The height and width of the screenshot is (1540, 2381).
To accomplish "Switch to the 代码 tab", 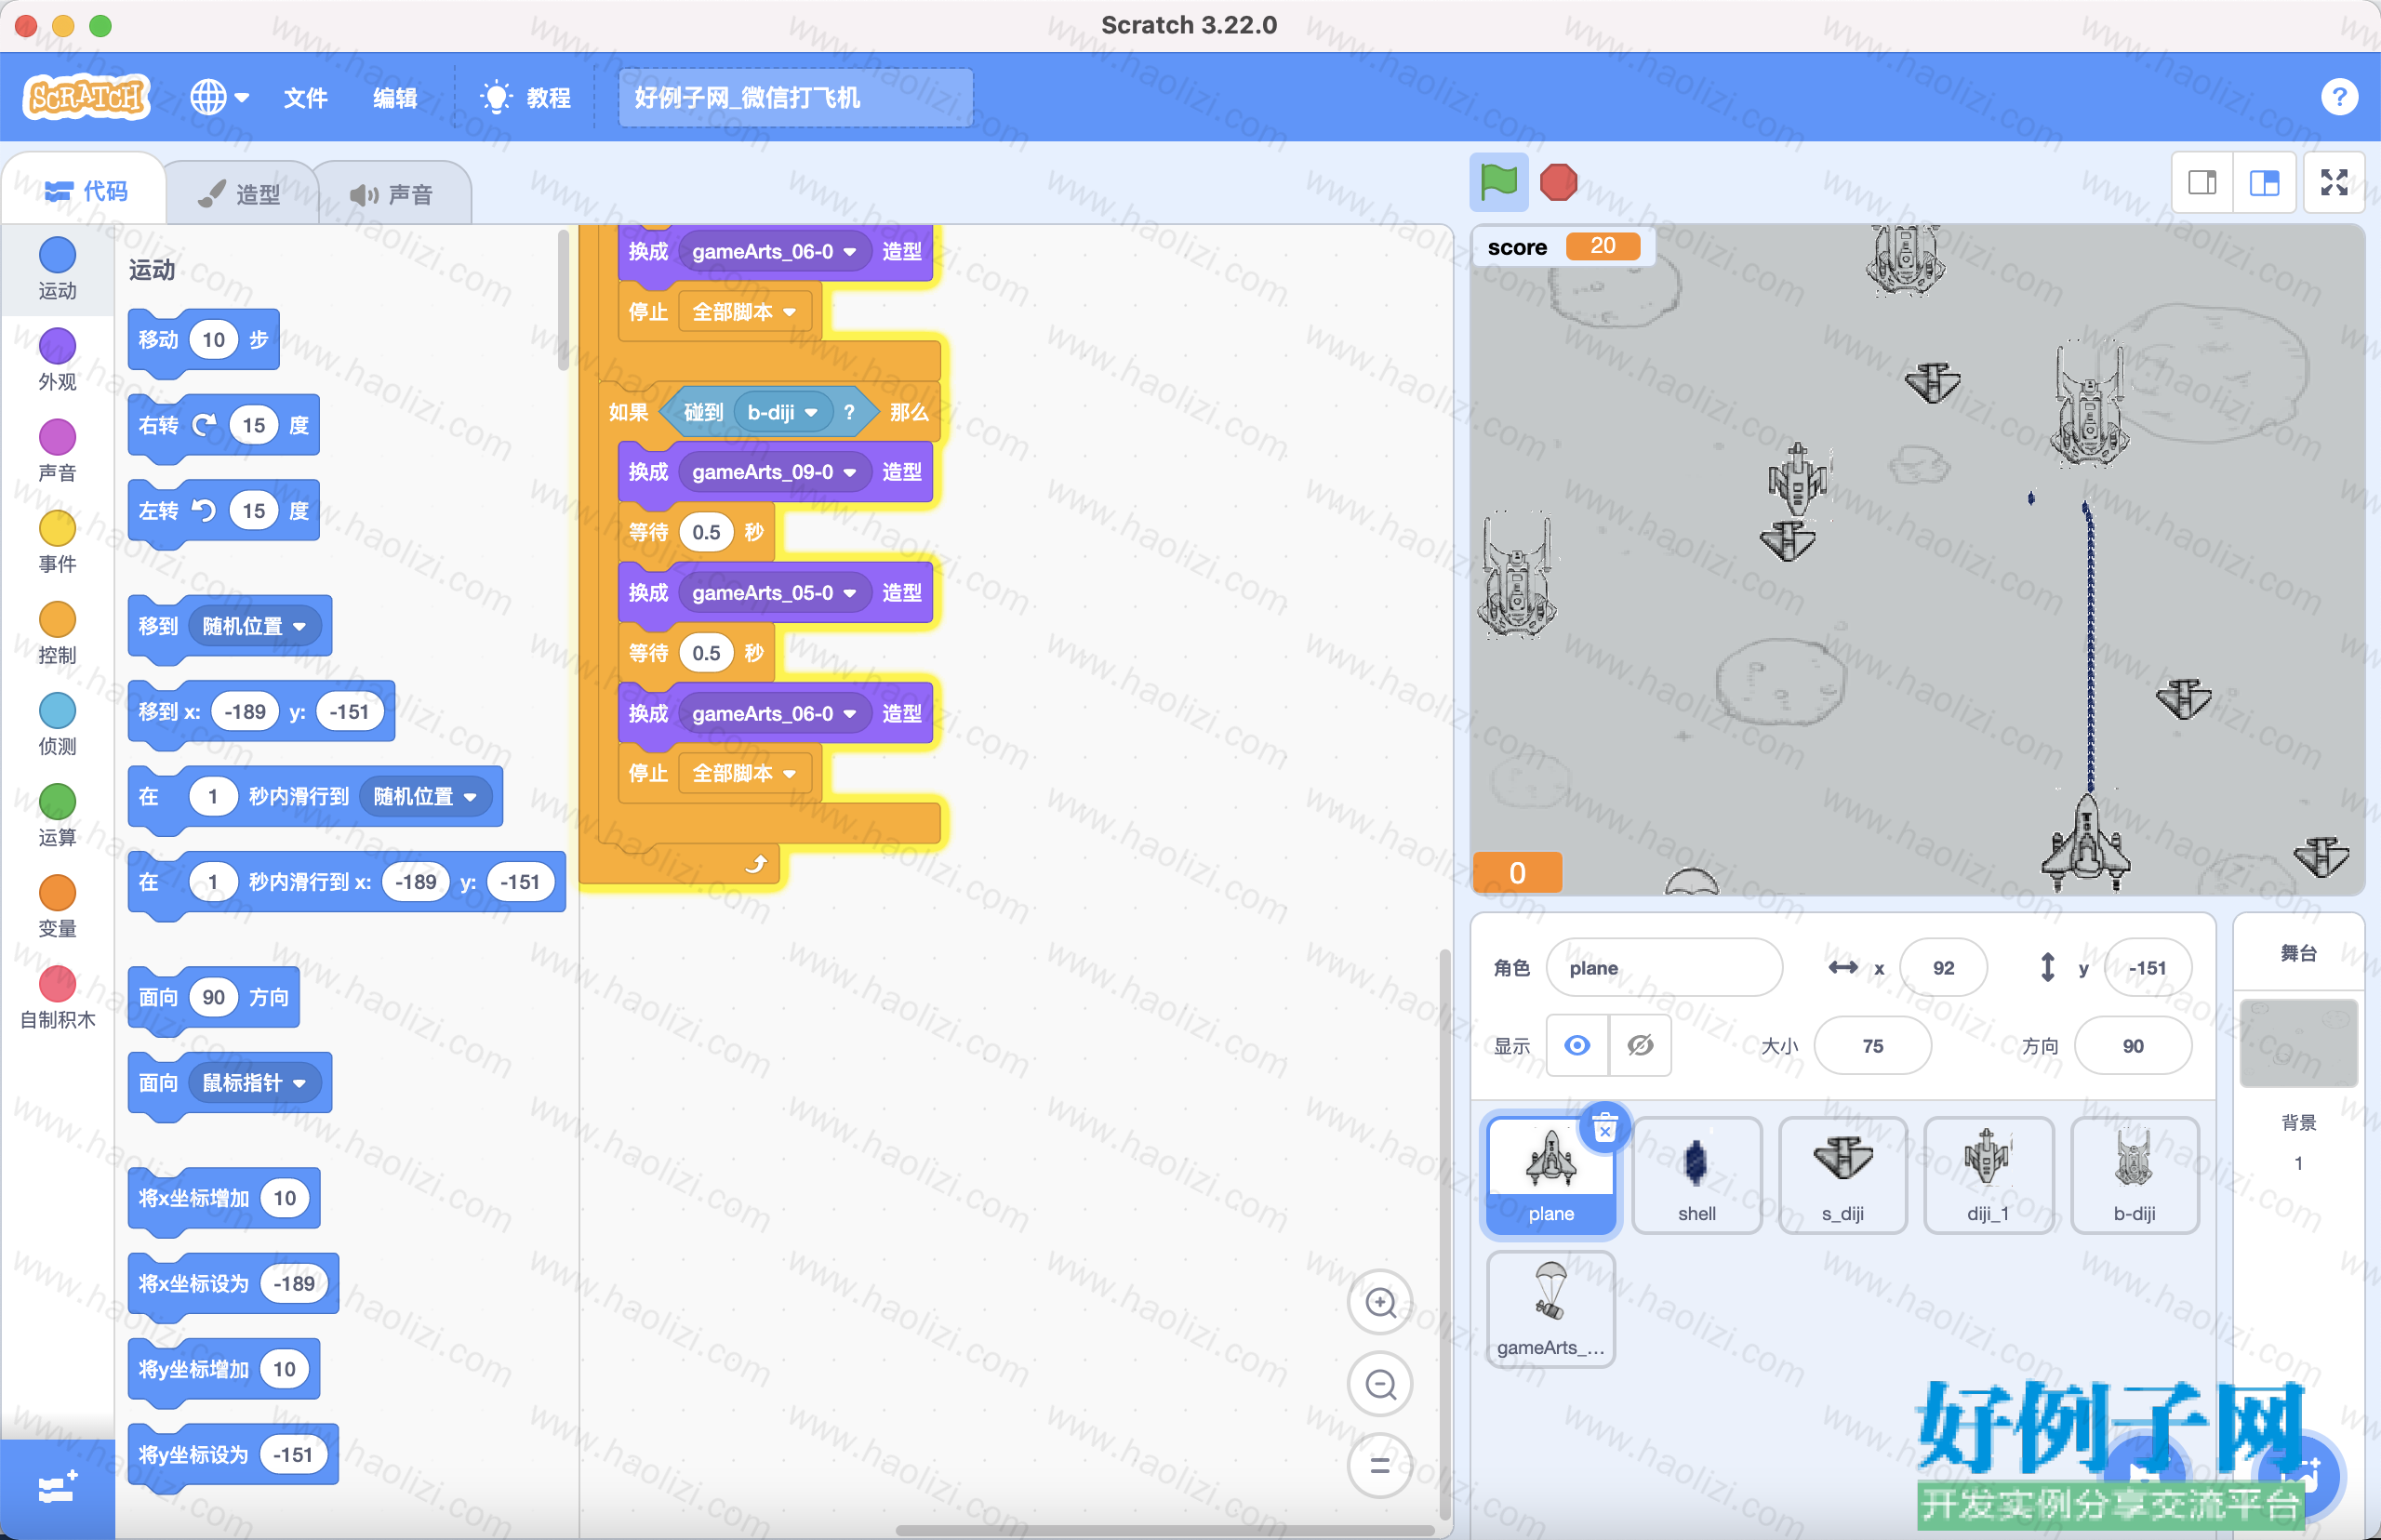I will 86,191.
